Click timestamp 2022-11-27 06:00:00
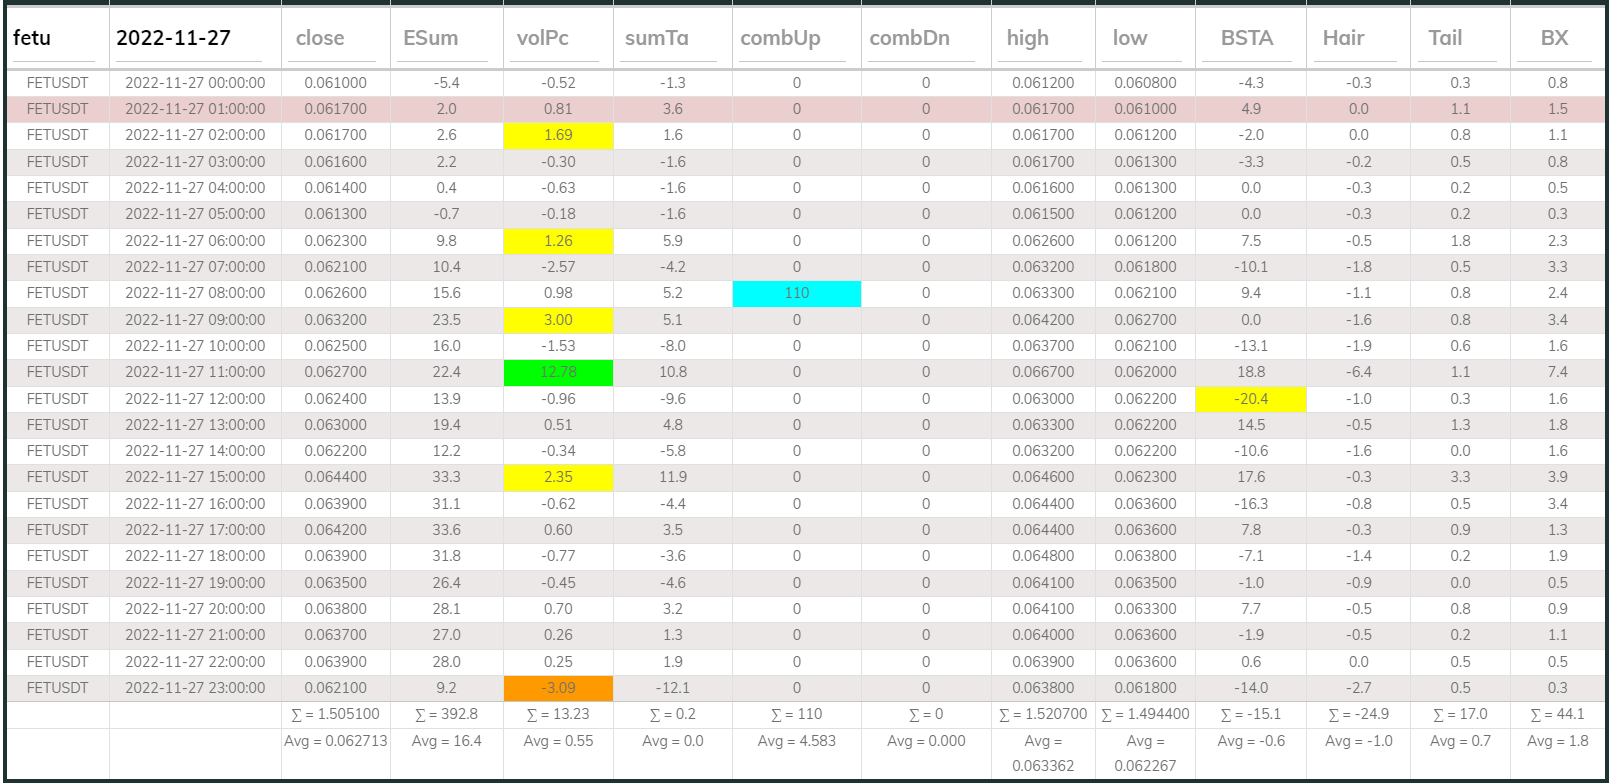This screenshot has width=1610, height=783. (195, 241)
